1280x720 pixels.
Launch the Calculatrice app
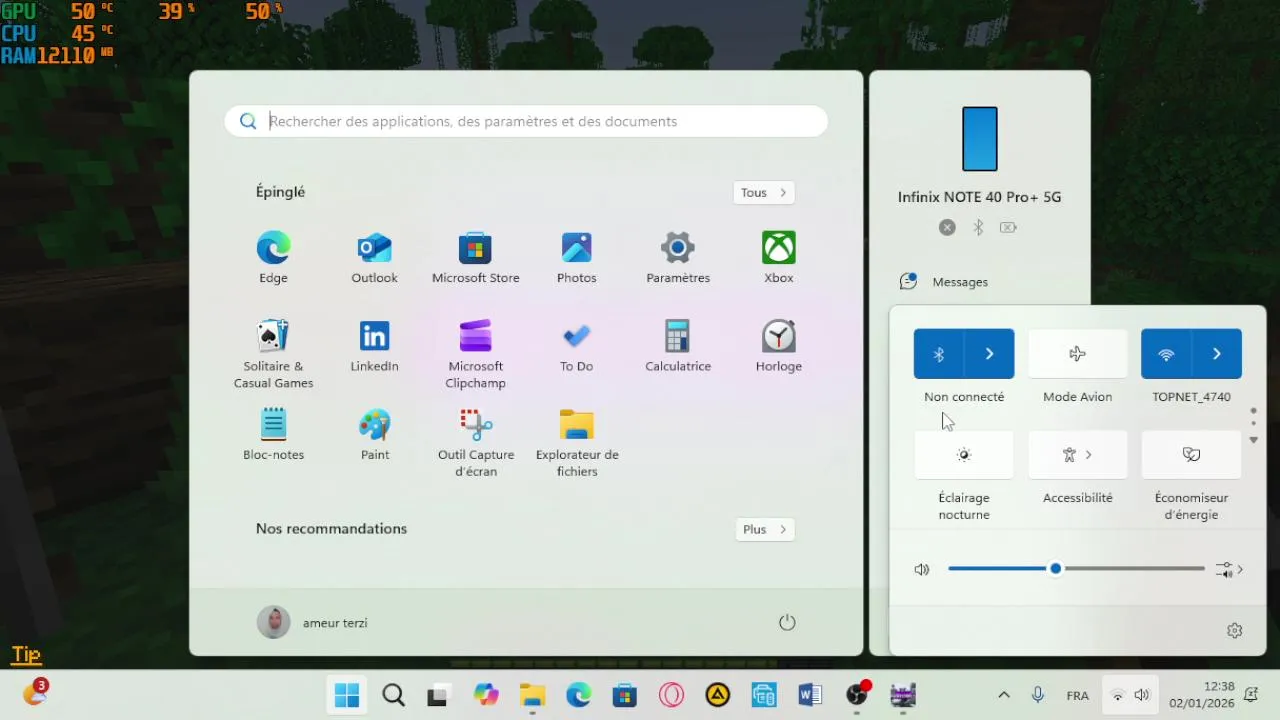click(678, 346)
